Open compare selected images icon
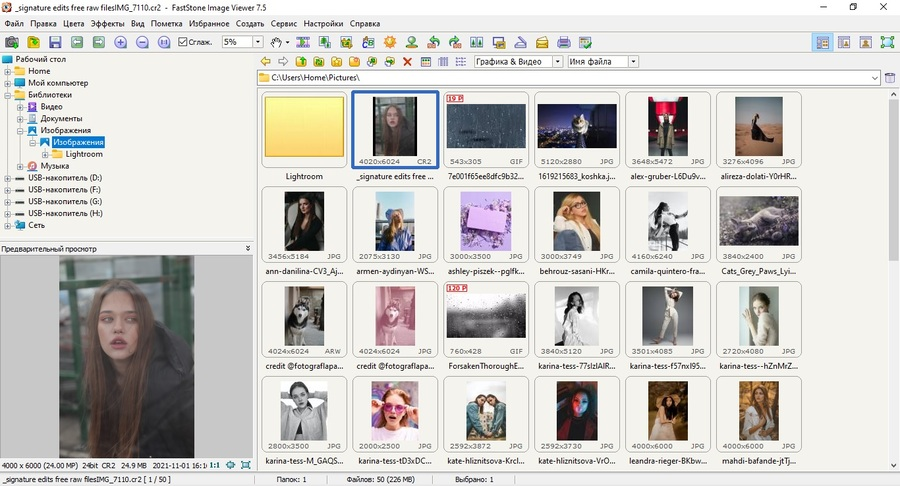 pos(477,42)
